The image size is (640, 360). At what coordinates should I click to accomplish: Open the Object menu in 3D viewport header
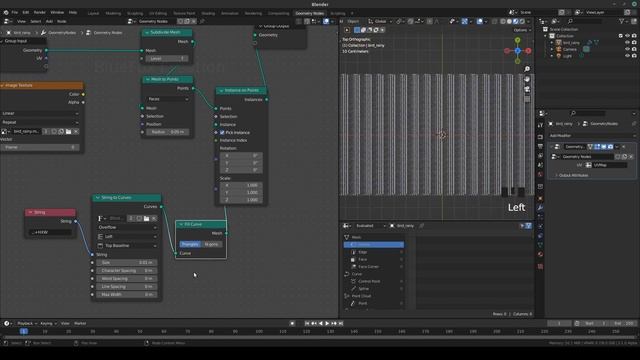pos(353,21)
